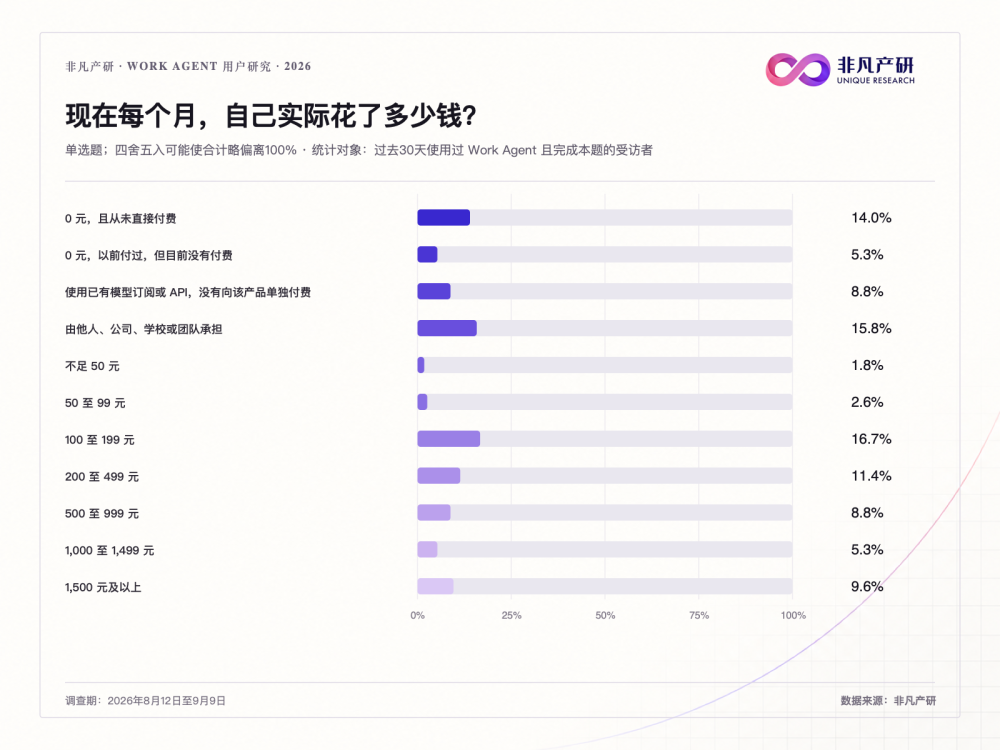
Task: Click the filled bar for 不足 50 元
Action: [421, 365]
